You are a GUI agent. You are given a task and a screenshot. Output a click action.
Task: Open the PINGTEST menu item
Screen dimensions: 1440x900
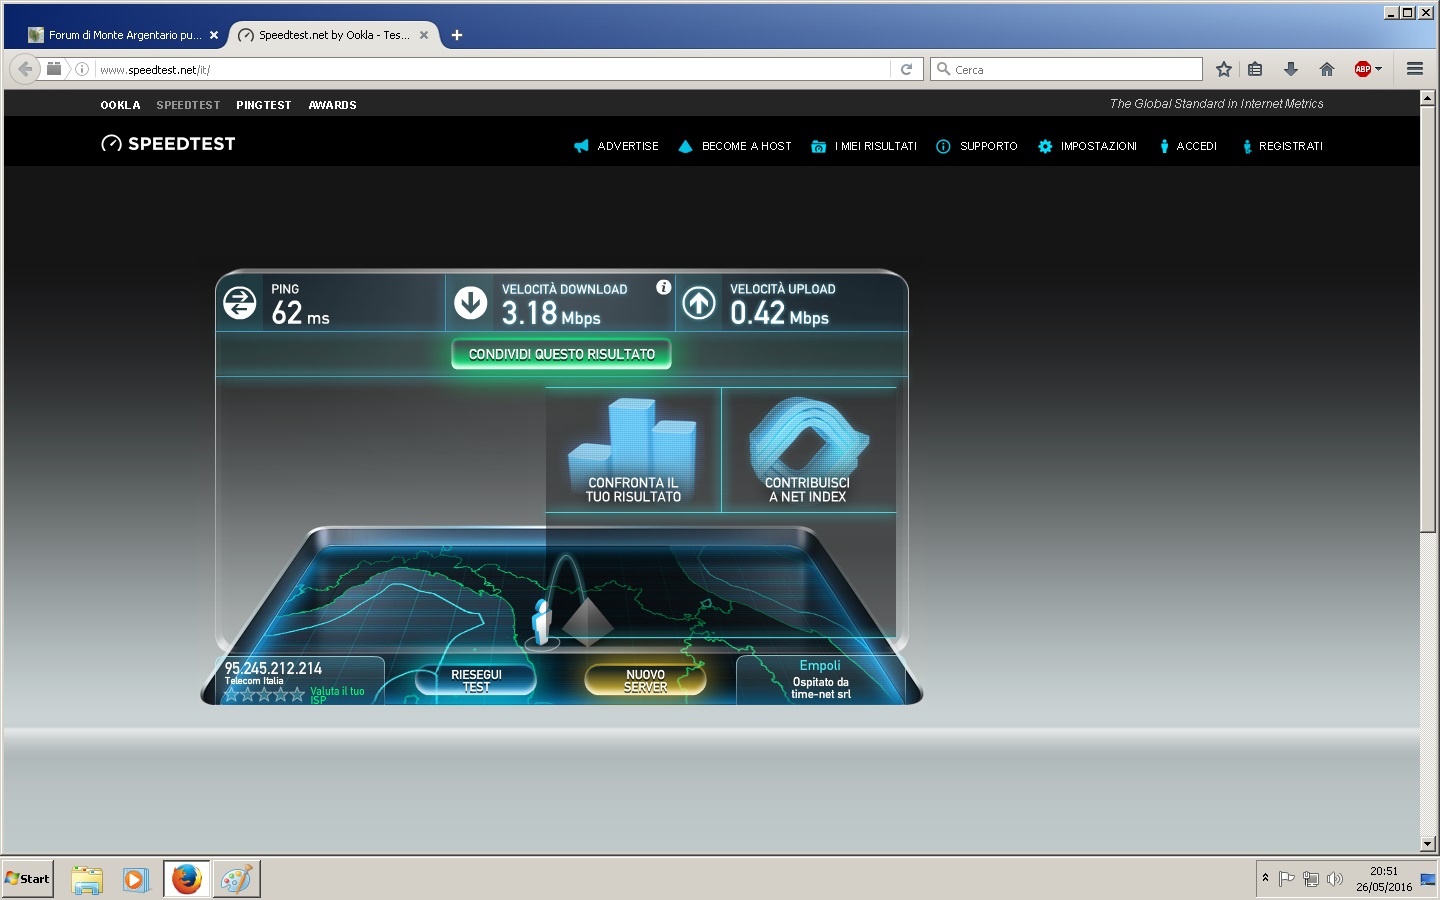tap(263, 105)
